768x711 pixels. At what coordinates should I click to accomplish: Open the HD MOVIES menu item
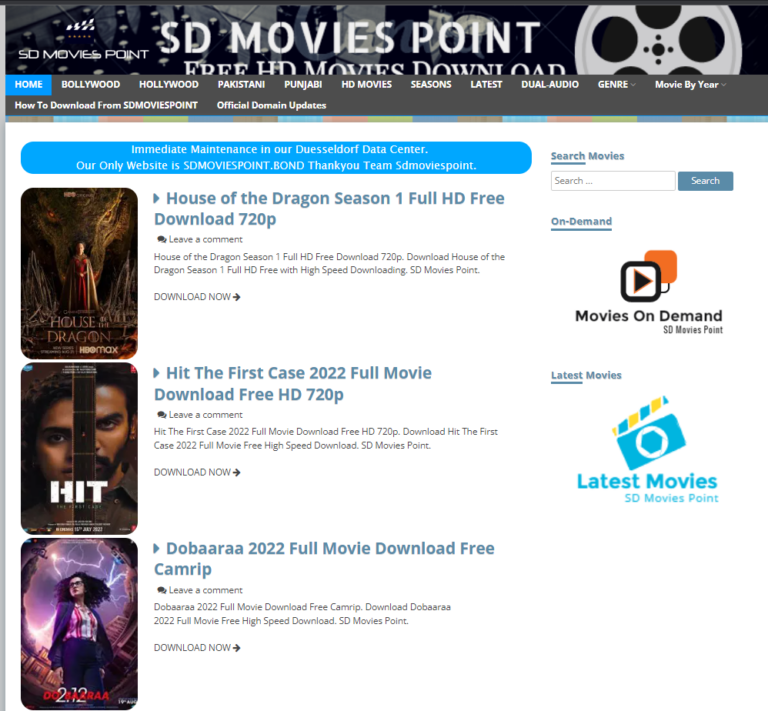366,85
